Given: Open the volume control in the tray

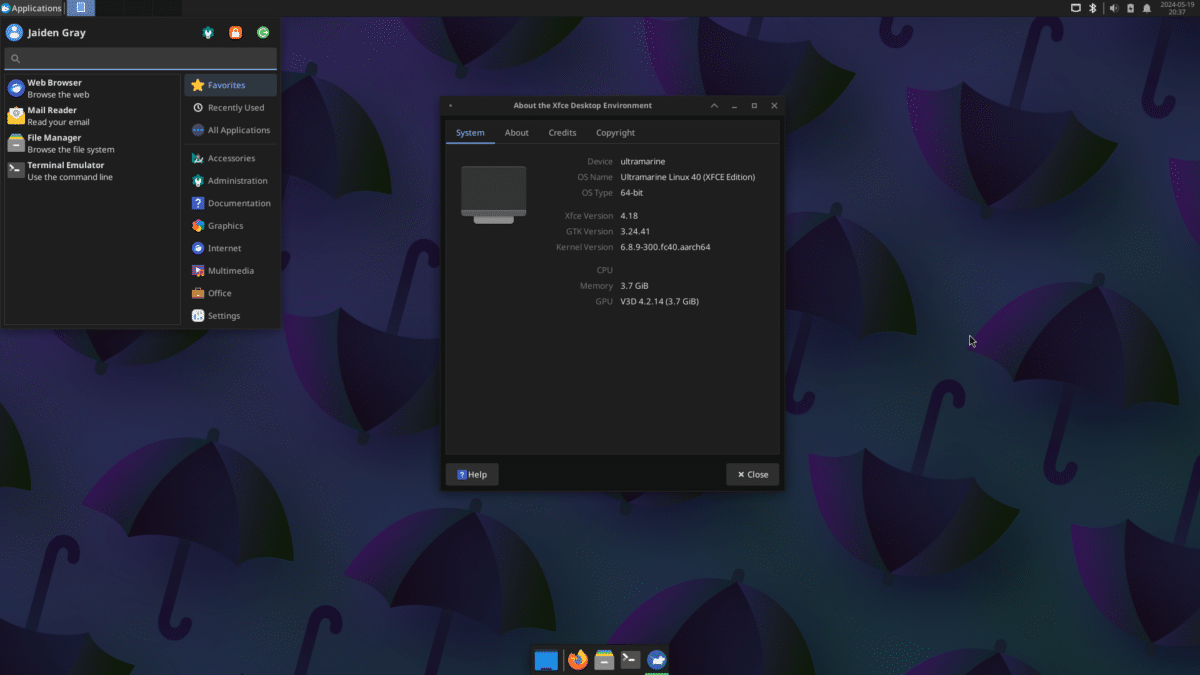Looking at the screenshot, I should [x=1113, y=8].
